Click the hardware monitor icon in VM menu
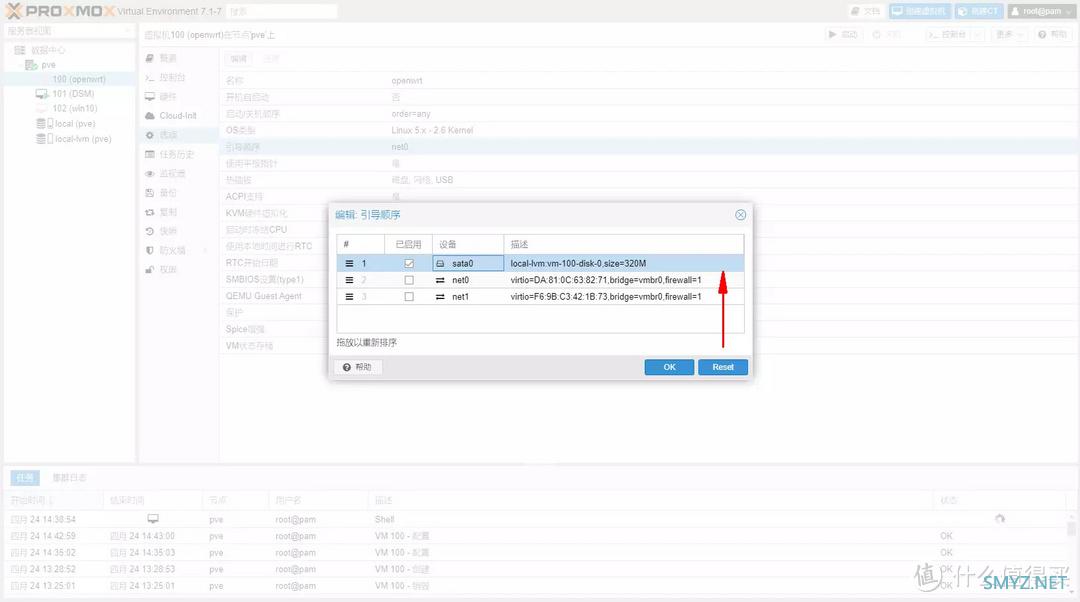The height and width of the screenshot is (602, 1080). 149,97
